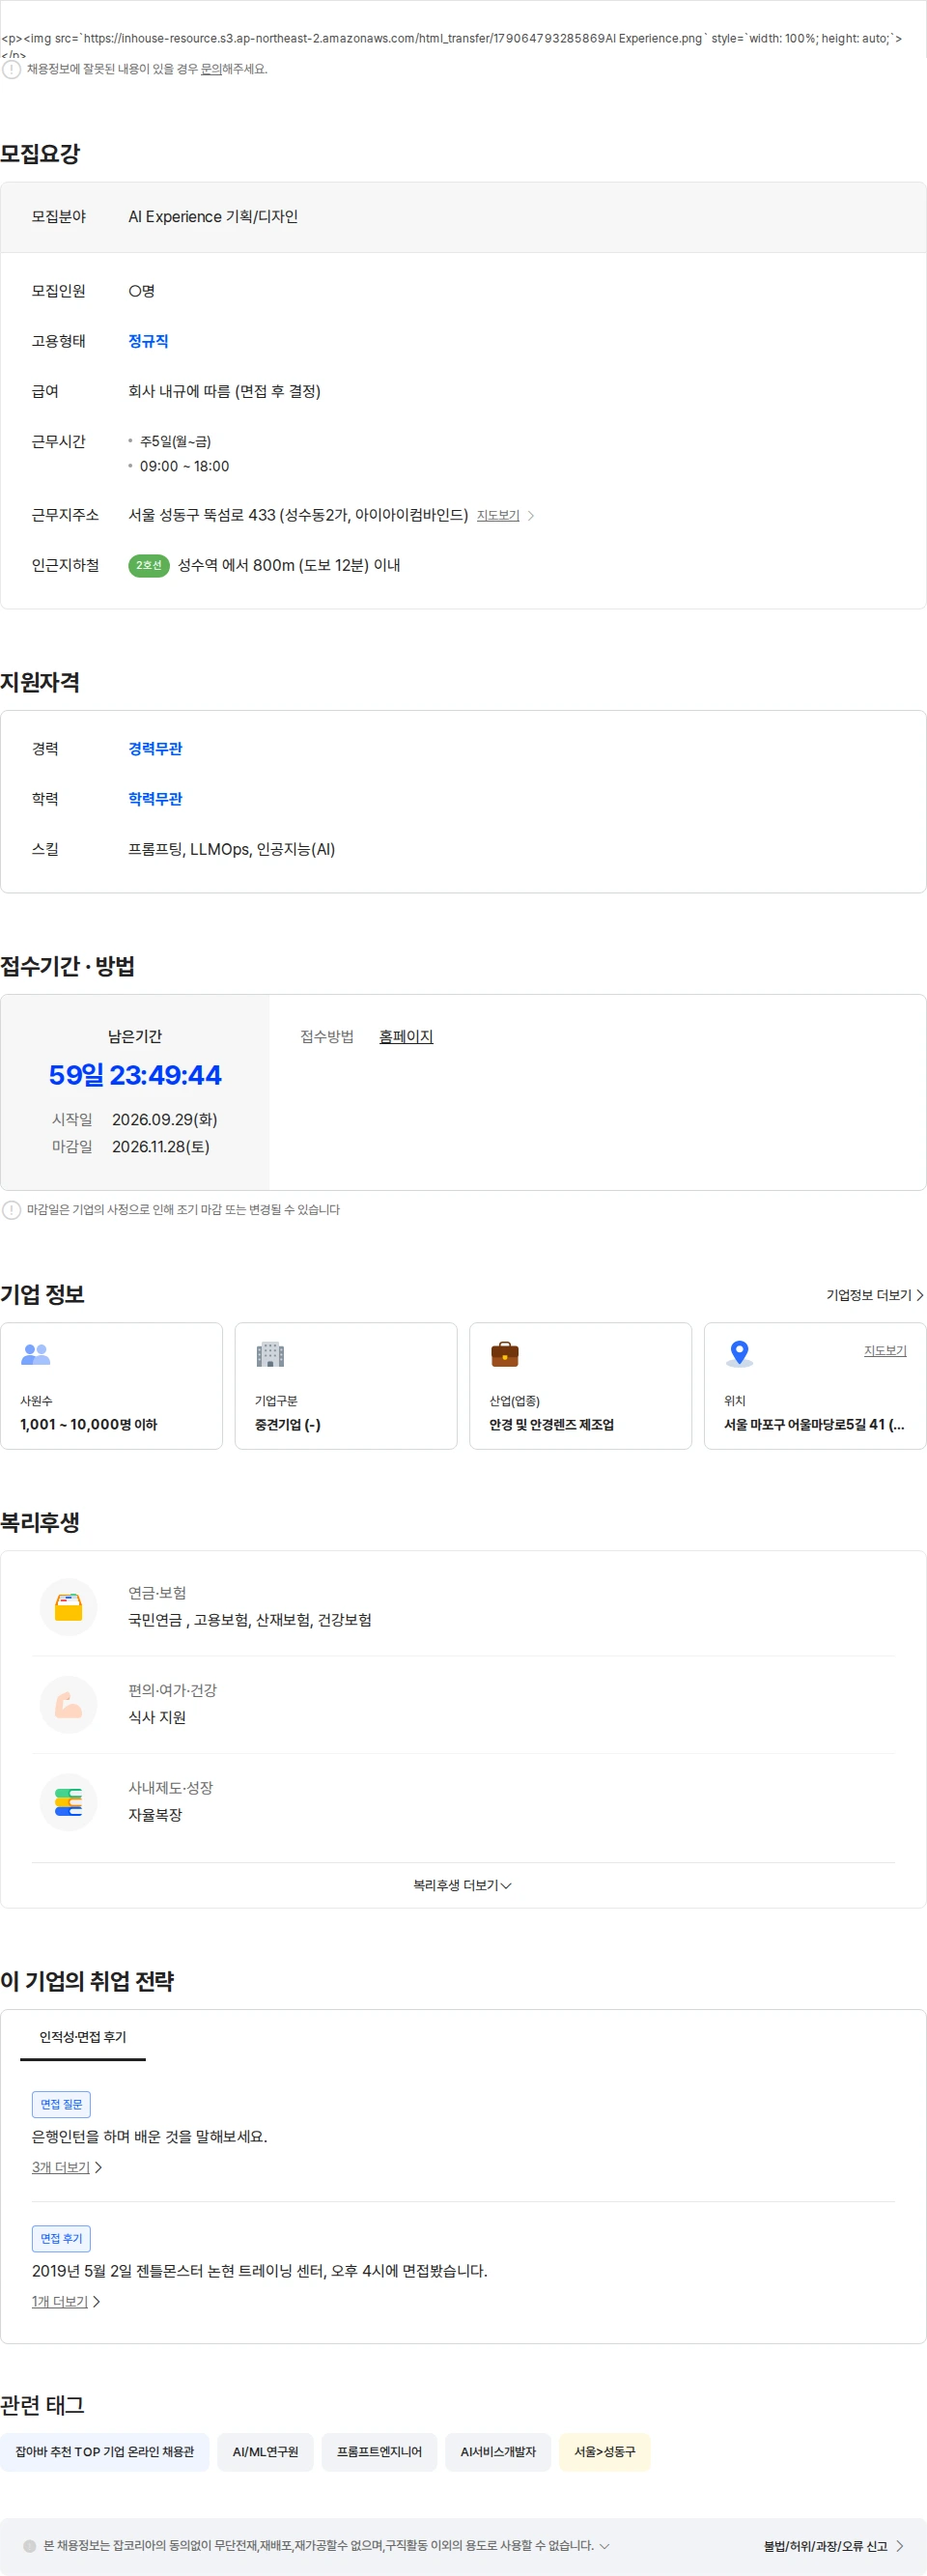This screenshot has height=2576, width=927.
Task: Click the map pin icon in 위치 card
Action: tap(739, 1354)
